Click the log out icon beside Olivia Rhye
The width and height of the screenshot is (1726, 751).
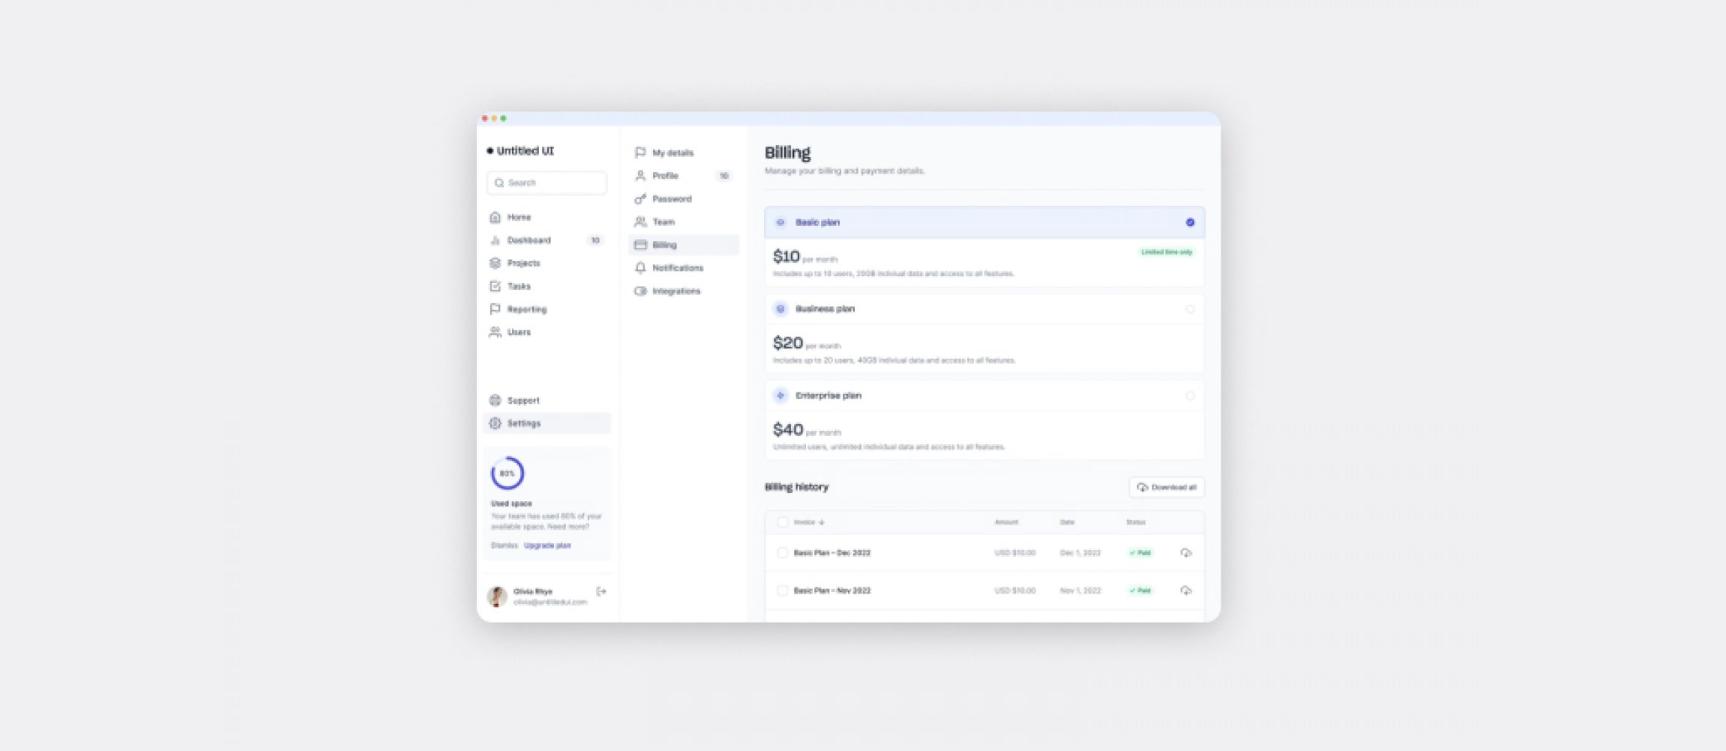tap(601, 592)
